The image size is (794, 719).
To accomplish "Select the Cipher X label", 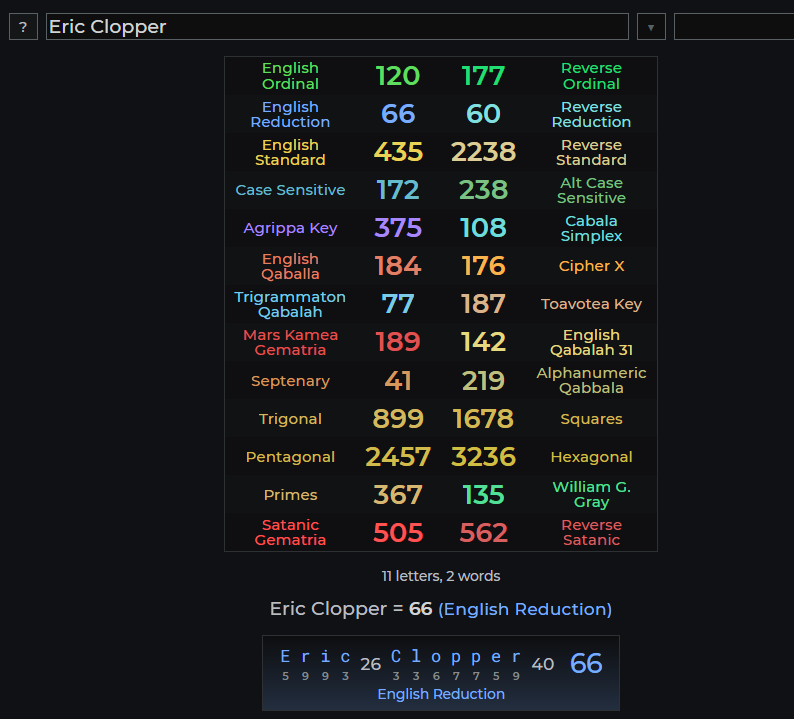I will pos(591,266).
